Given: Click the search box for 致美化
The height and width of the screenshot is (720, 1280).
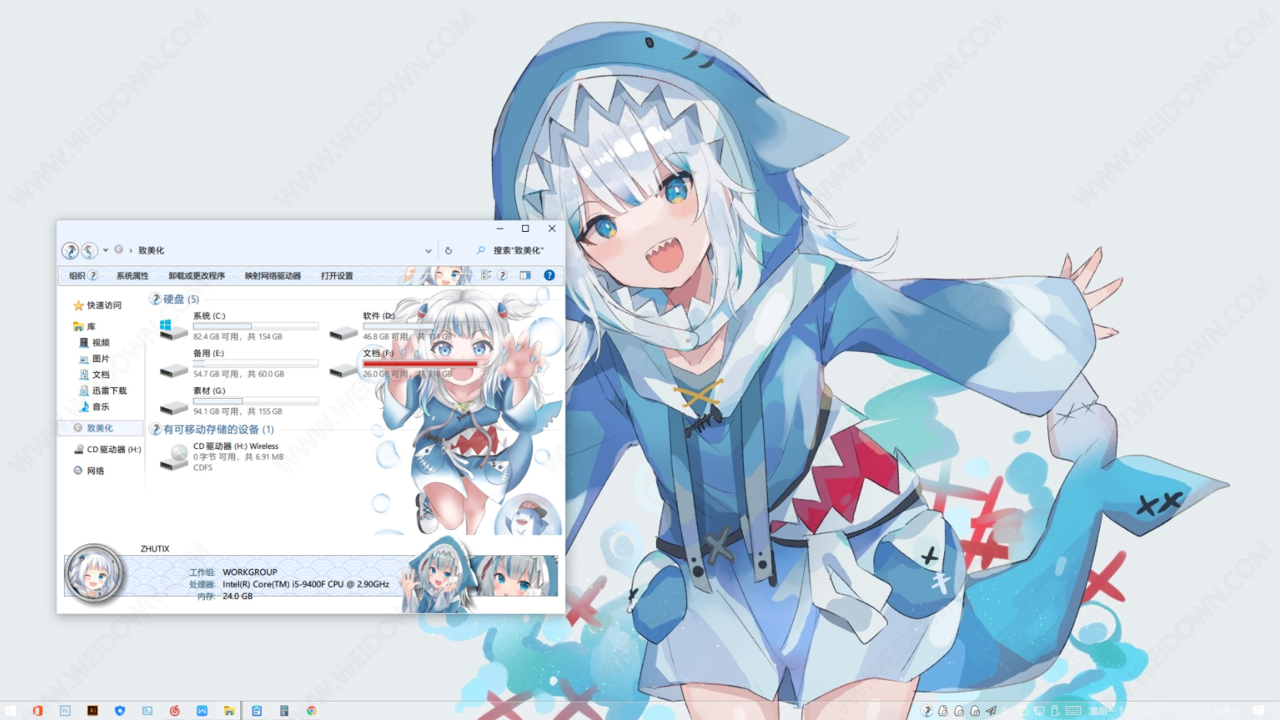Looking at the screenshot, I should (516, 251).
